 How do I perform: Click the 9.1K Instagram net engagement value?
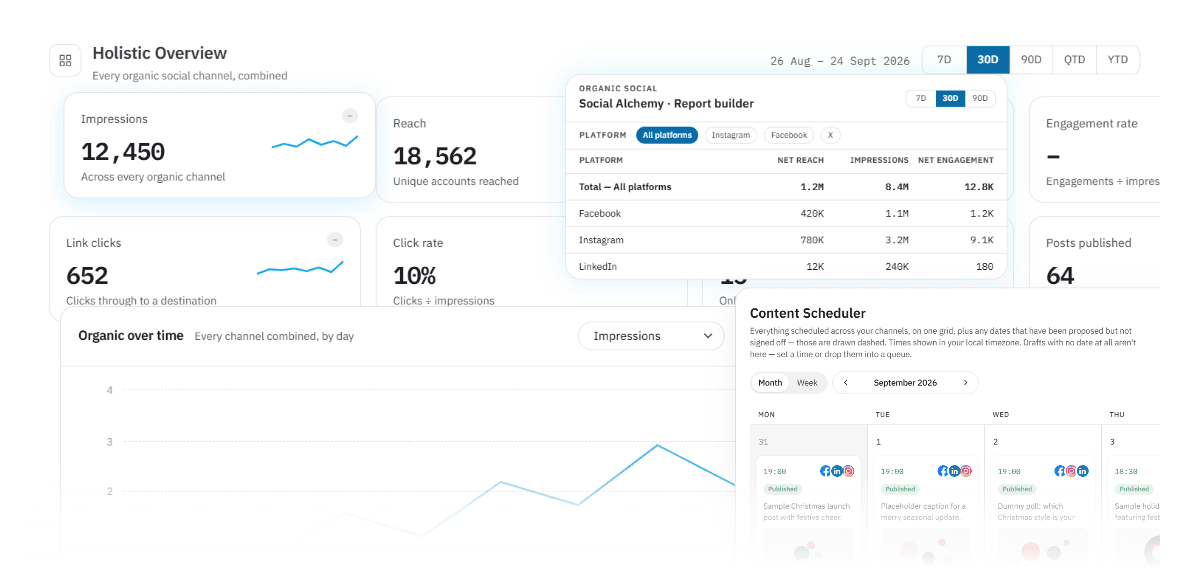point(981,240)
